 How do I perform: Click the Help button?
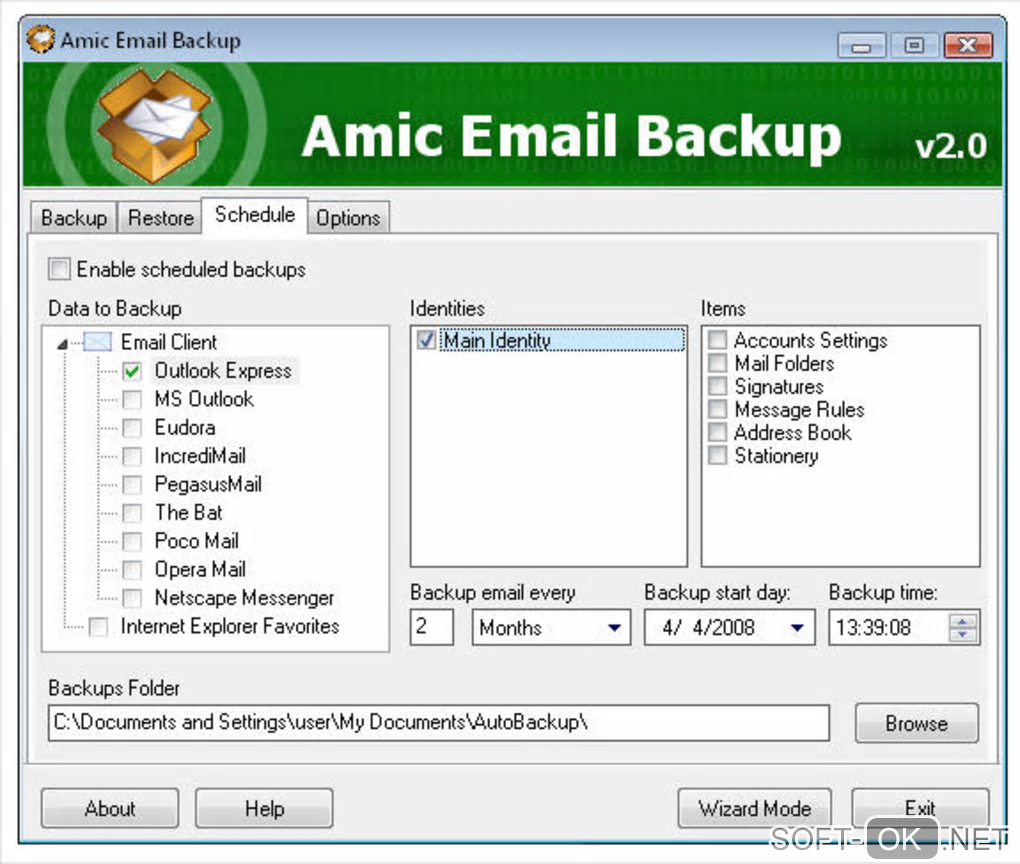coord(264,808)
